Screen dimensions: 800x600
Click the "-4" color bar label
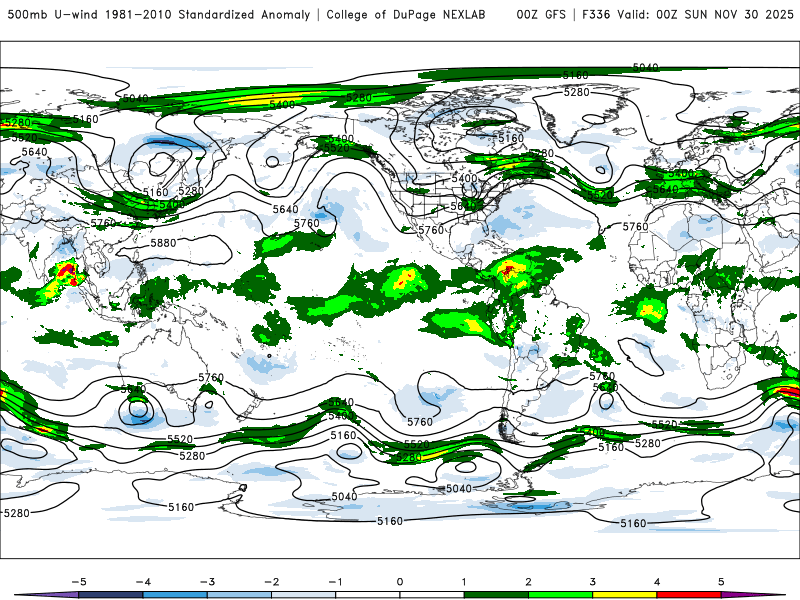coord(143,582)
